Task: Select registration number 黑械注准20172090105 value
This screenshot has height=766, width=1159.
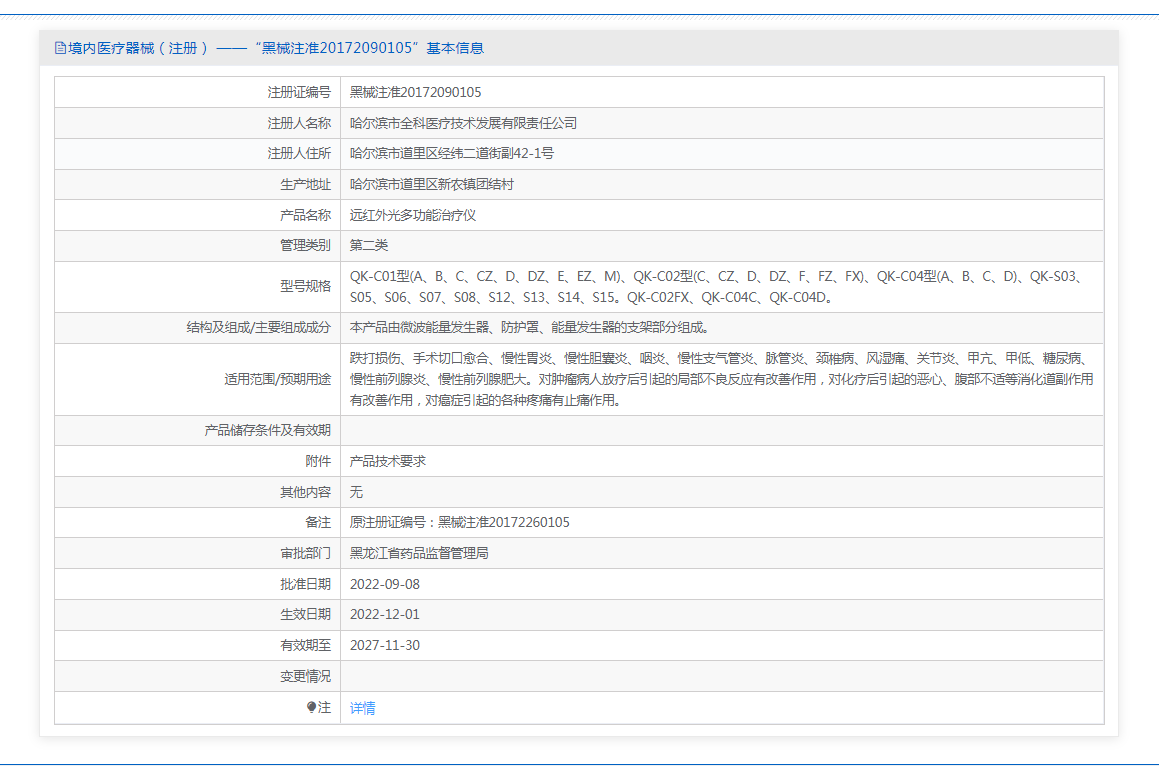Action: click(415, 92)
